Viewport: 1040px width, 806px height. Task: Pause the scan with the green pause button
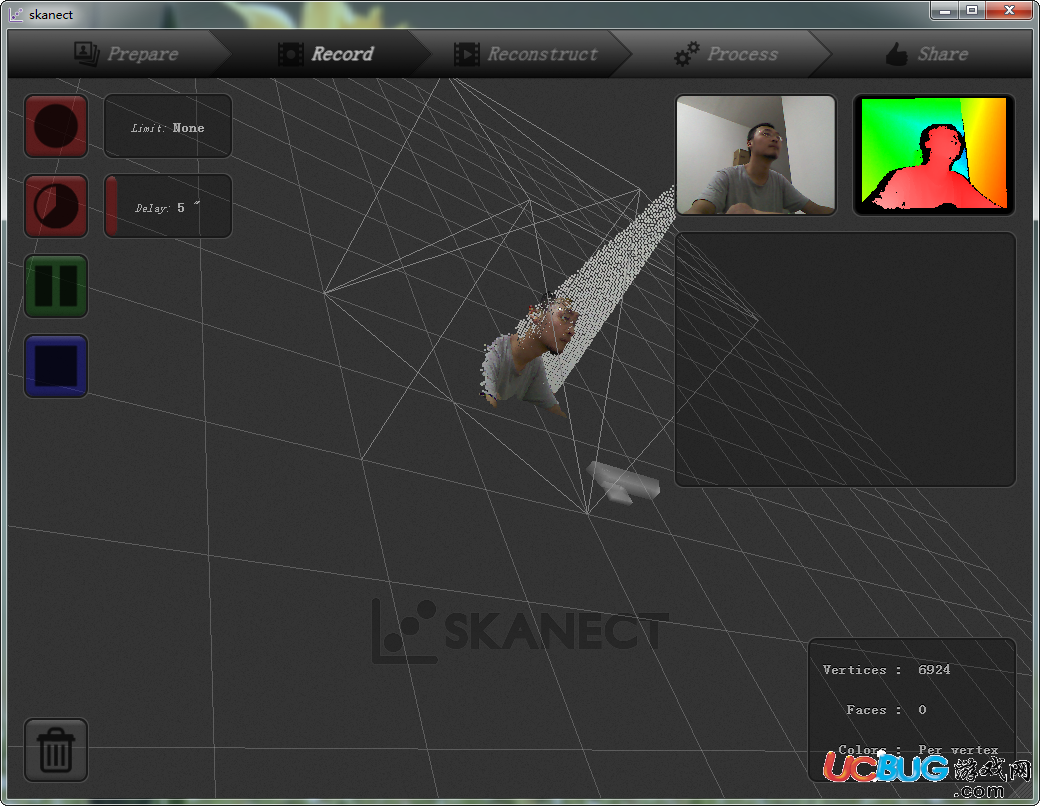coord(56,286)
